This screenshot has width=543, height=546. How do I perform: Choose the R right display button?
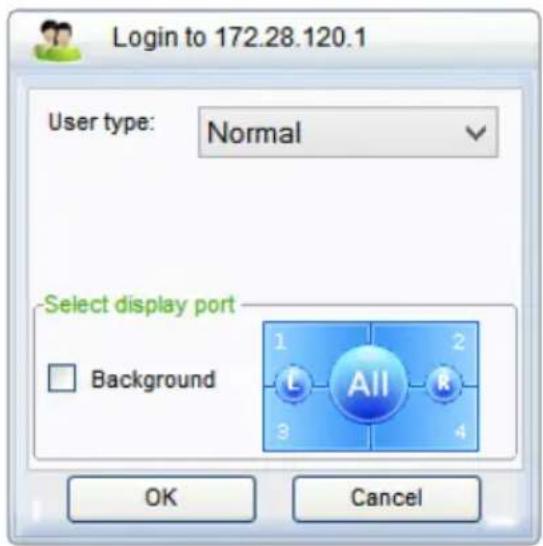pyautogui.click(x=444, y=383)
